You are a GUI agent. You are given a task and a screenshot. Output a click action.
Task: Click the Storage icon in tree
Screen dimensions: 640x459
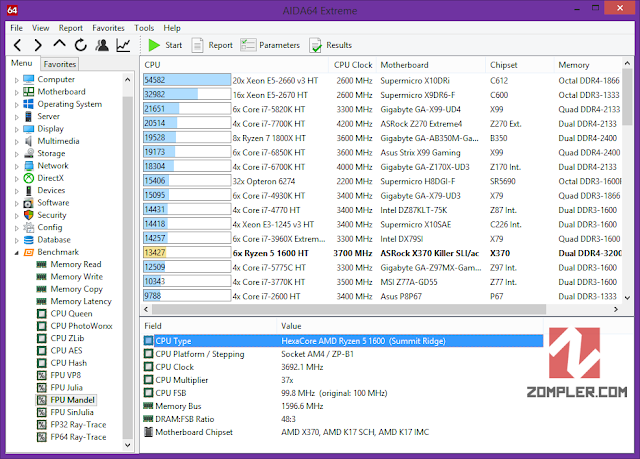[29, 153]
